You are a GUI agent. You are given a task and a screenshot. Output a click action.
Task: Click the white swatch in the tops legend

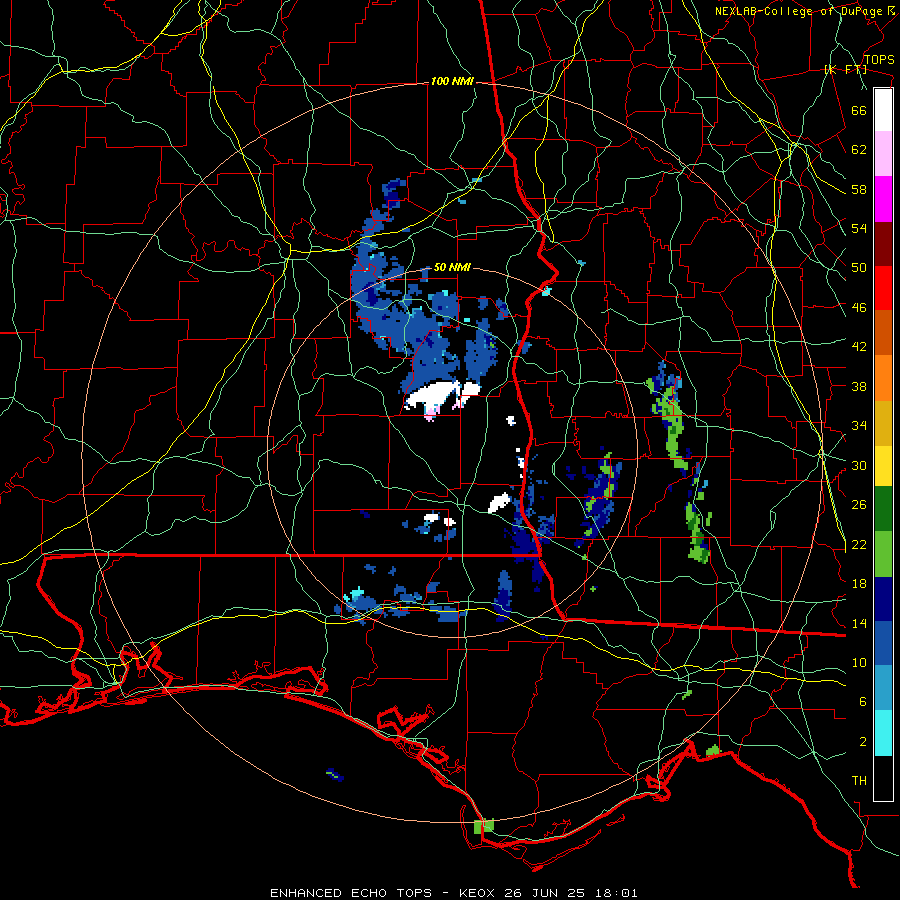point(883,110)
